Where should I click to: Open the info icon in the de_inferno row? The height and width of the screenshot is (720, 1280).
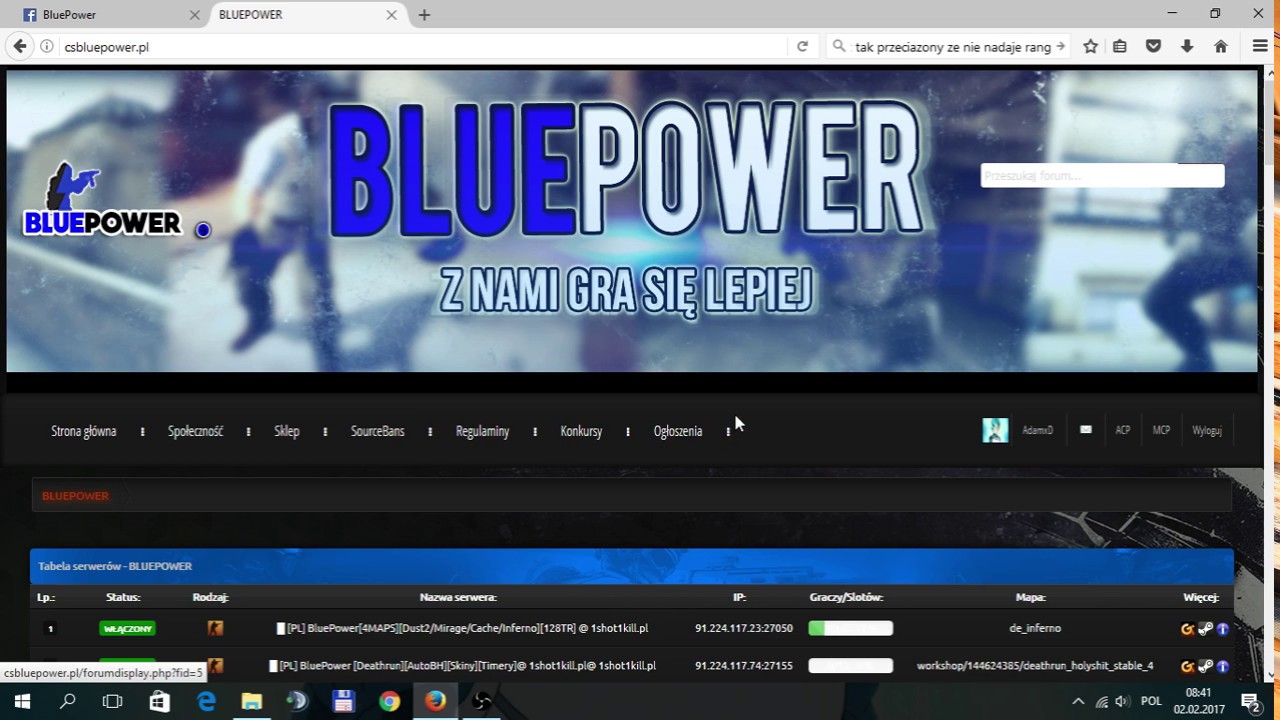coord(1222,629)
